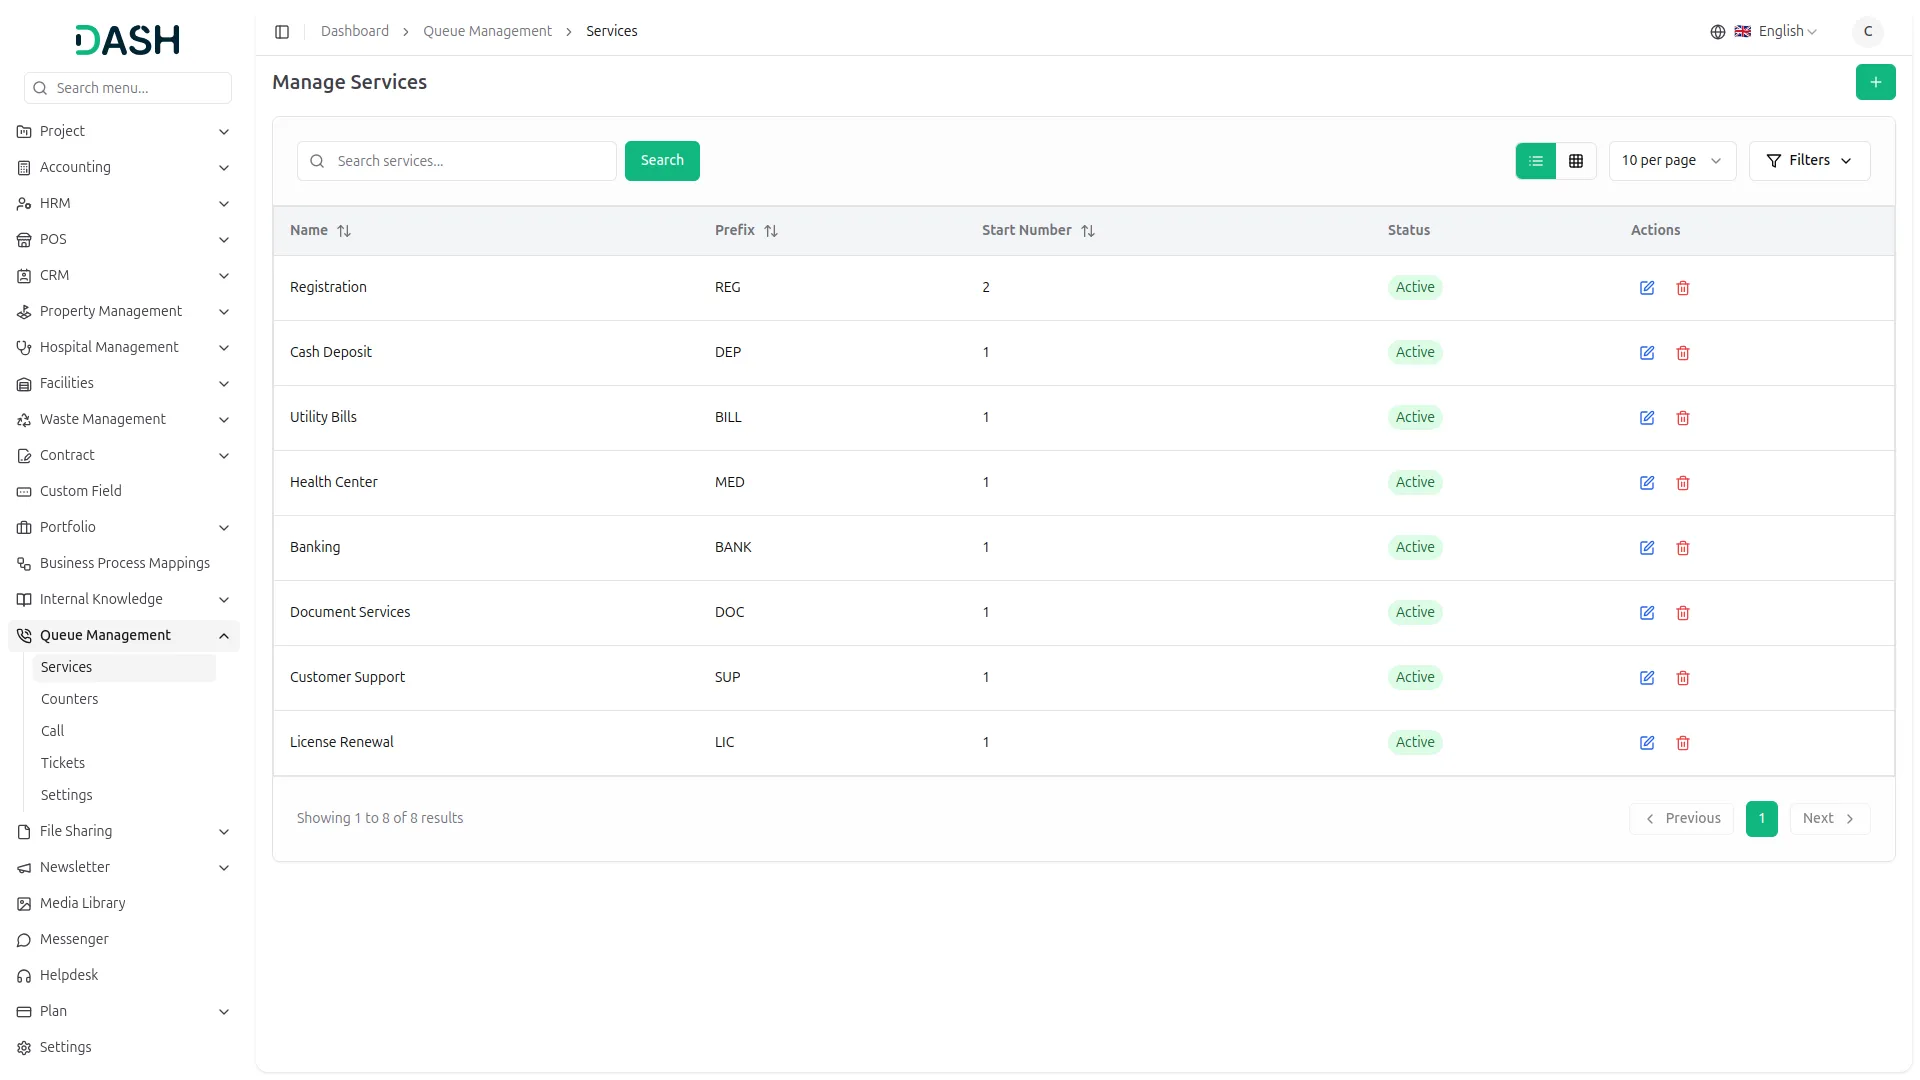Screen dimensions: 1920x1080
Task: Click the edit icon for Banking row
Action: pos(1647,548)
